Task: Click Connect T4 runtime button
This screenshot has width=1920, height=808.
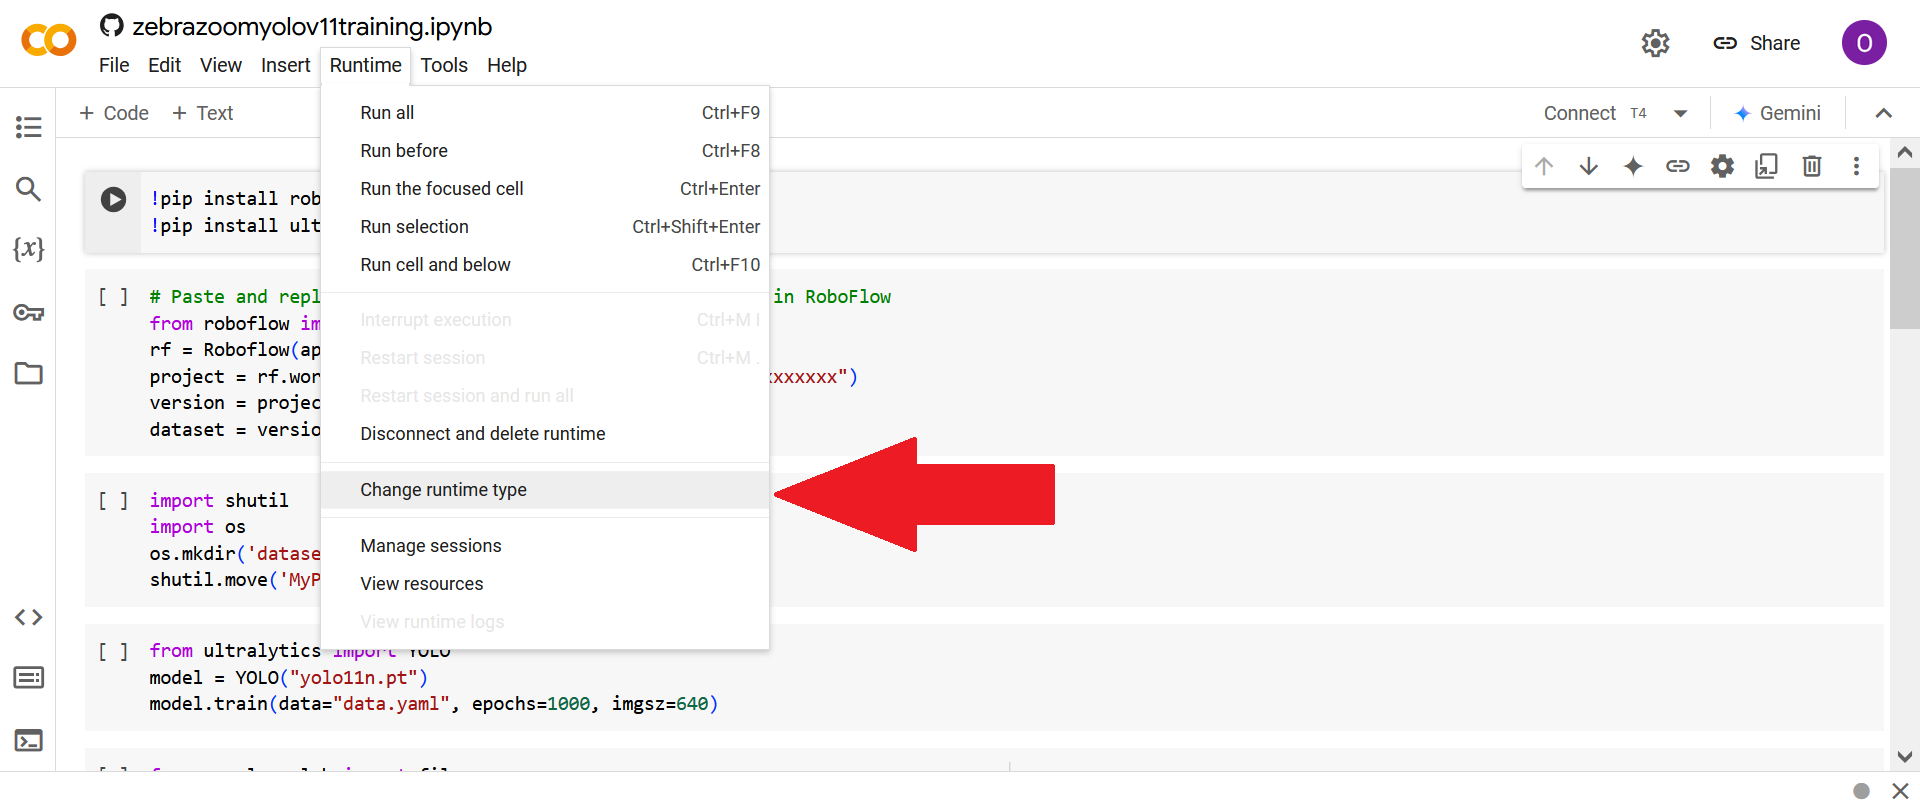Action: (1595, 113)
